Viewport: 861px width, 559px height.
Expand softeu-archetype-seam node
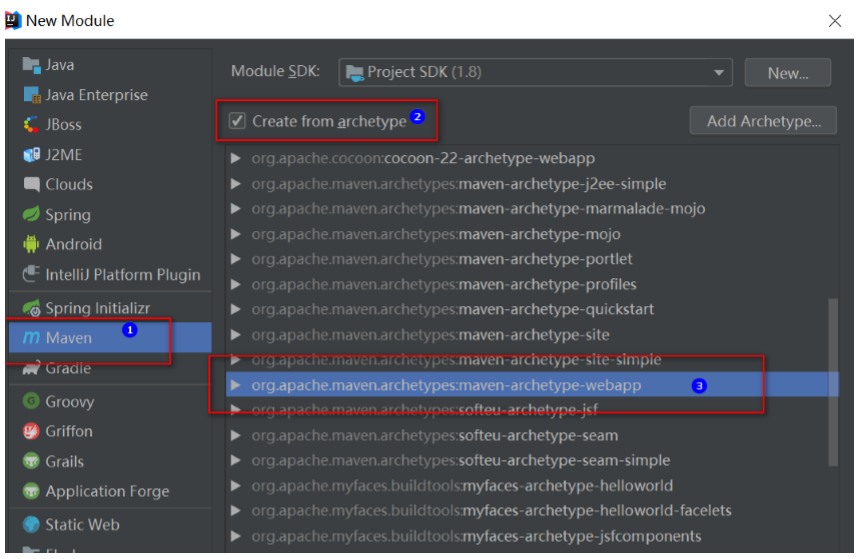point(236,435)
